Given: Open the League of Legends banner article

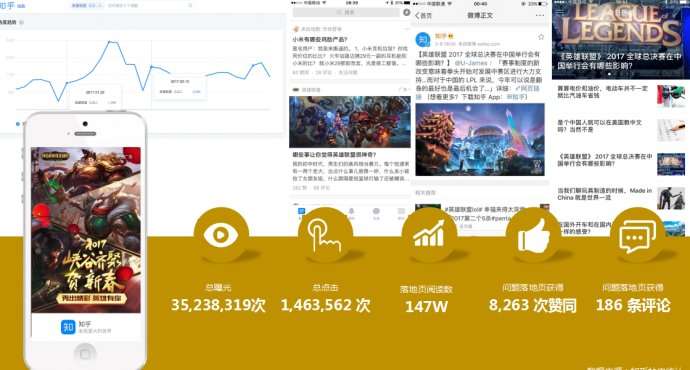Looking at the screenshot, I should pos(621,40).
